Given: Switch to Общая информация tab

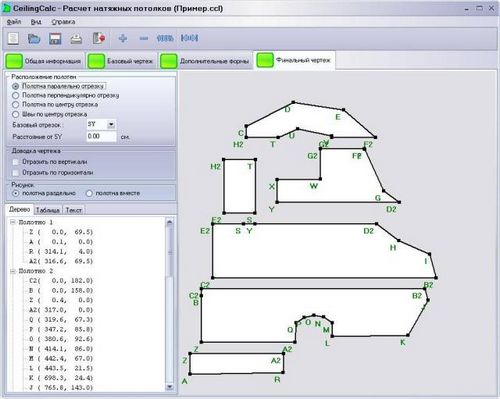Looking at the screenshot, I should click(44, 61).
